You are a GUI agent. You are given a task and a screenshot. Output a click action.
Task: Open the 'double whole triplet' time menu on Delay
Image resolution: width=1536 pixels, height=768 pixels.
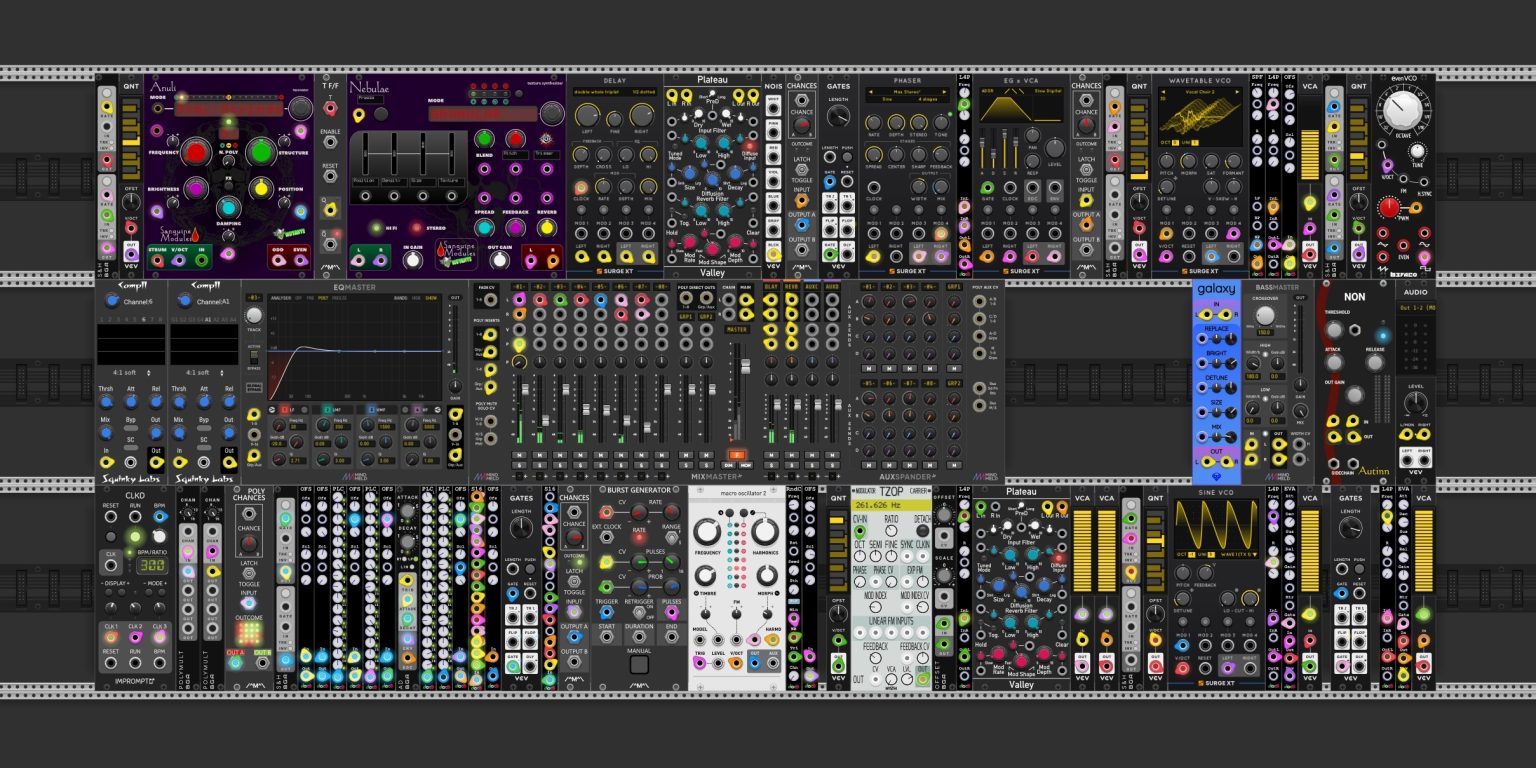pyautogui.click(x=596, y=93)
